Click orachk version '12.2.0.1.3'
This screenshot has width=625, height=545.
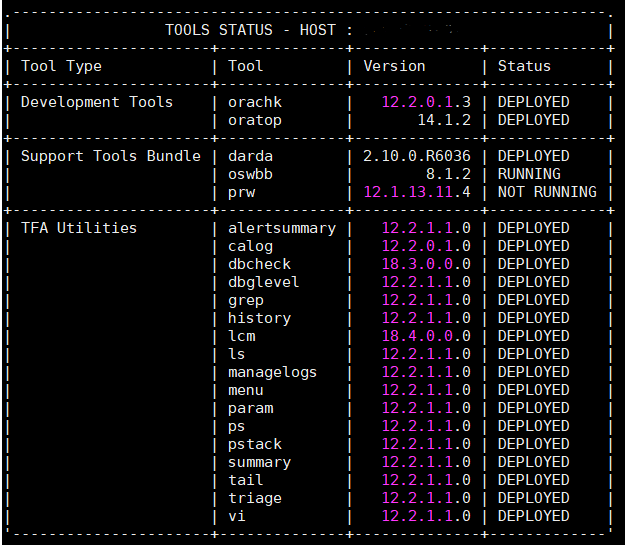(x=426, y=102)
